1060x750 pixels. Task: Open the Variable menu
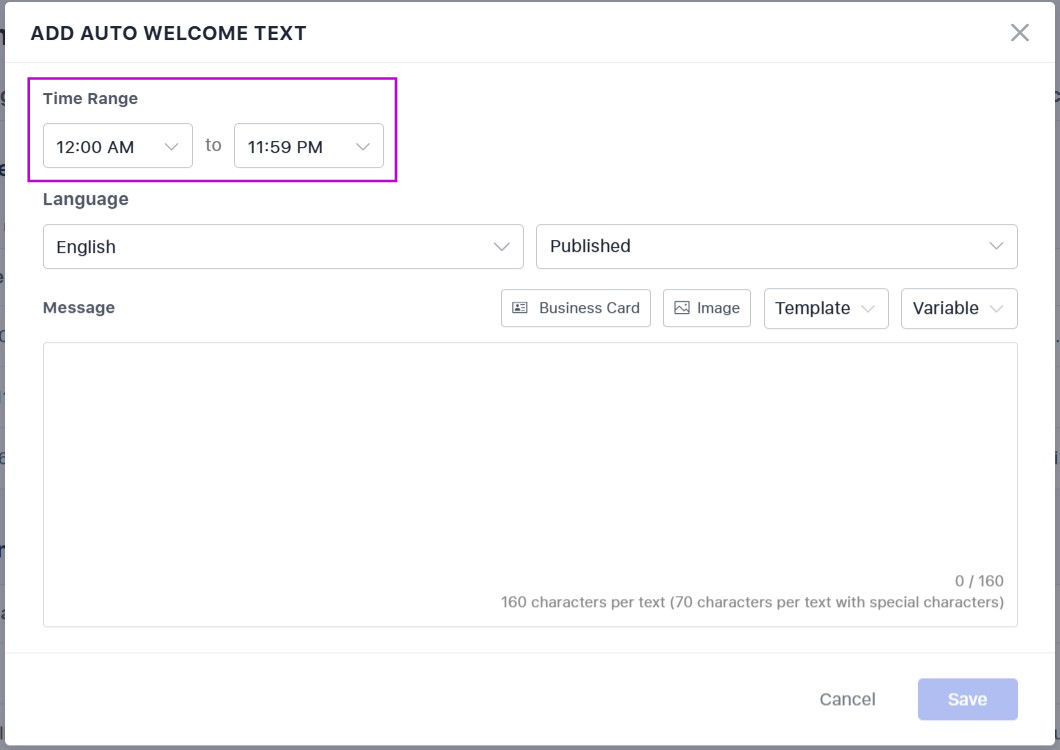tap(958, 308)
